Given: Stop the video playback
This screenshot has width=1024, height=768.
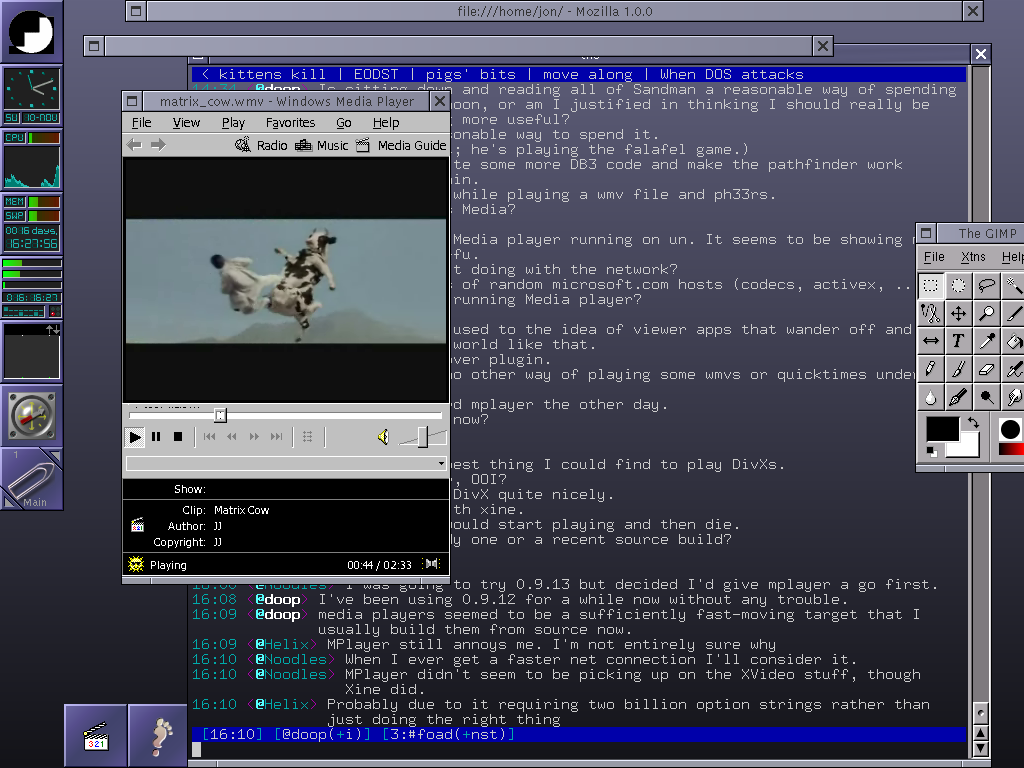Looking at the screenshot, I should click(178, 437).
